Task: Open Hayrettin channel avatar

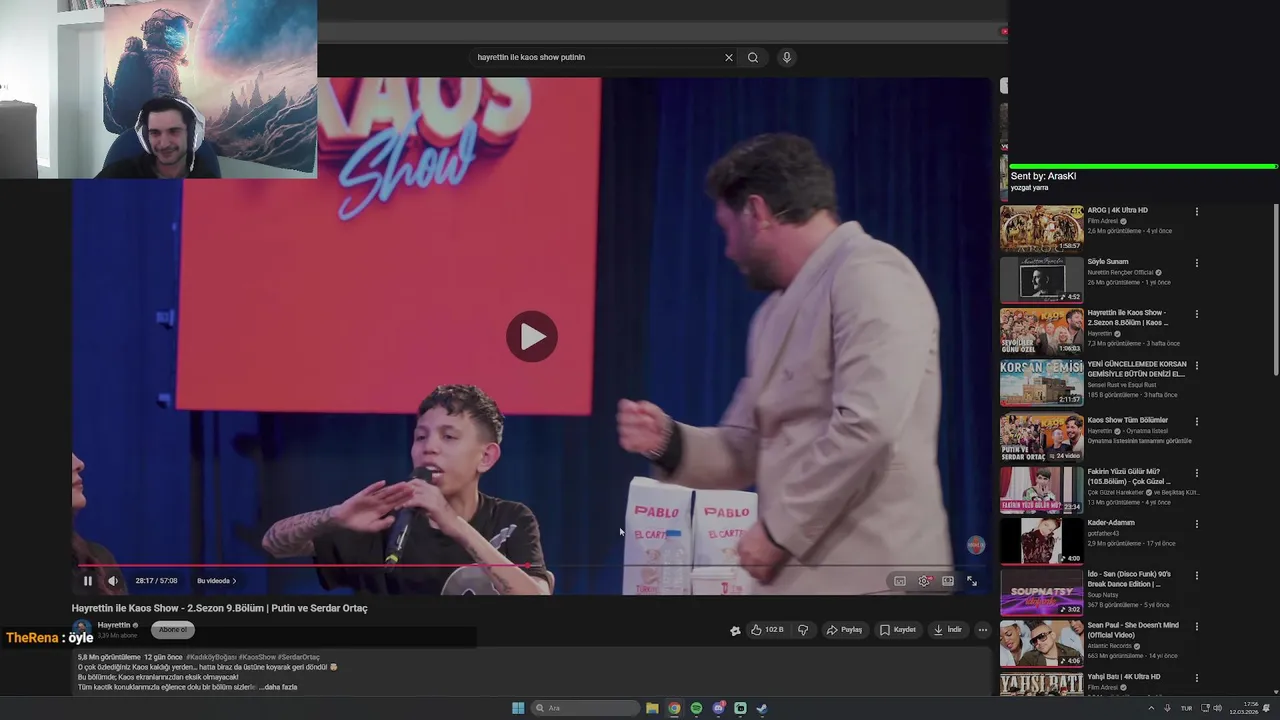Action: pyautogui.click(x=82, y=629)
